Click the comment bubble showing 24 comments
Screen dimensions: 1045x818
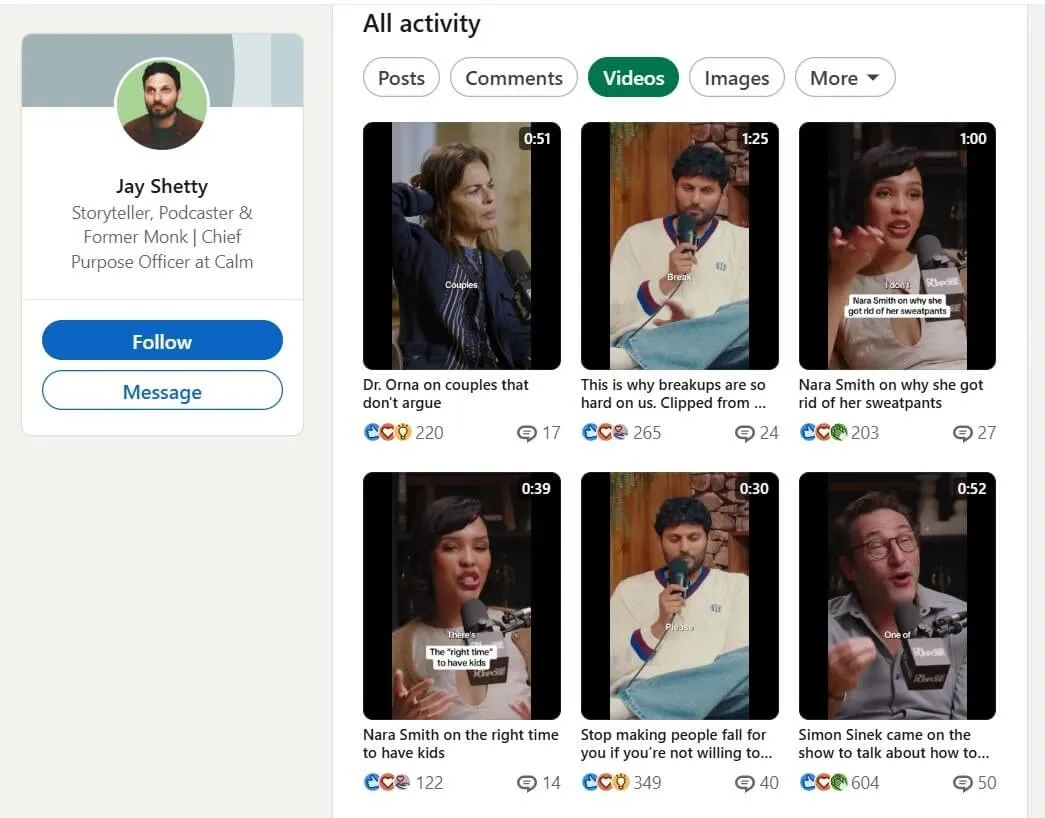click(745, 432)
